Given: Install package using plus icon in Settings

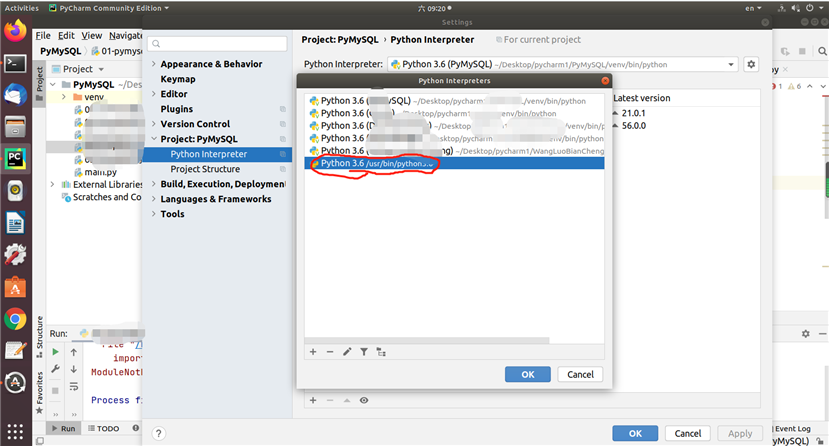Looking at the screenshot, I should pyautogui.click(x=313, y=401).
